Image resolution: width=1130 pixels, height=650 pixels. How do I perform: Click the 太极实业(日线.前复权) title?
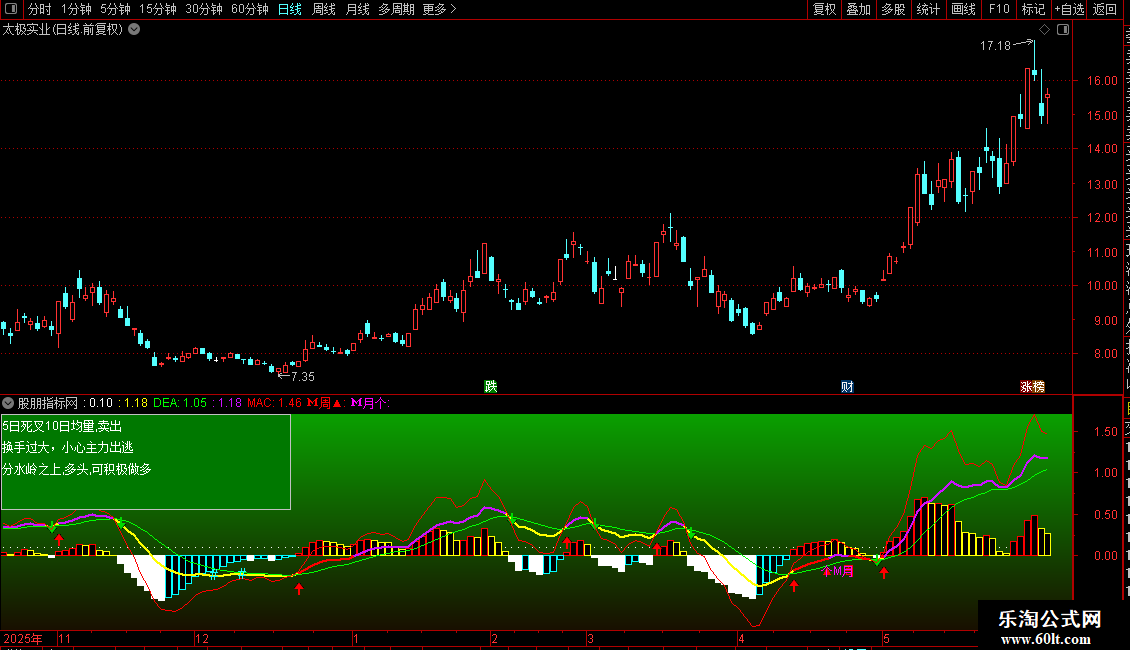(63, 30)
